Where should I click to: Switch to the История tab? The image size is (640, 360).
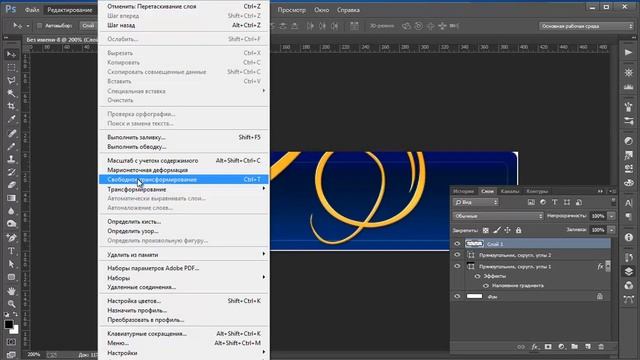464,191
